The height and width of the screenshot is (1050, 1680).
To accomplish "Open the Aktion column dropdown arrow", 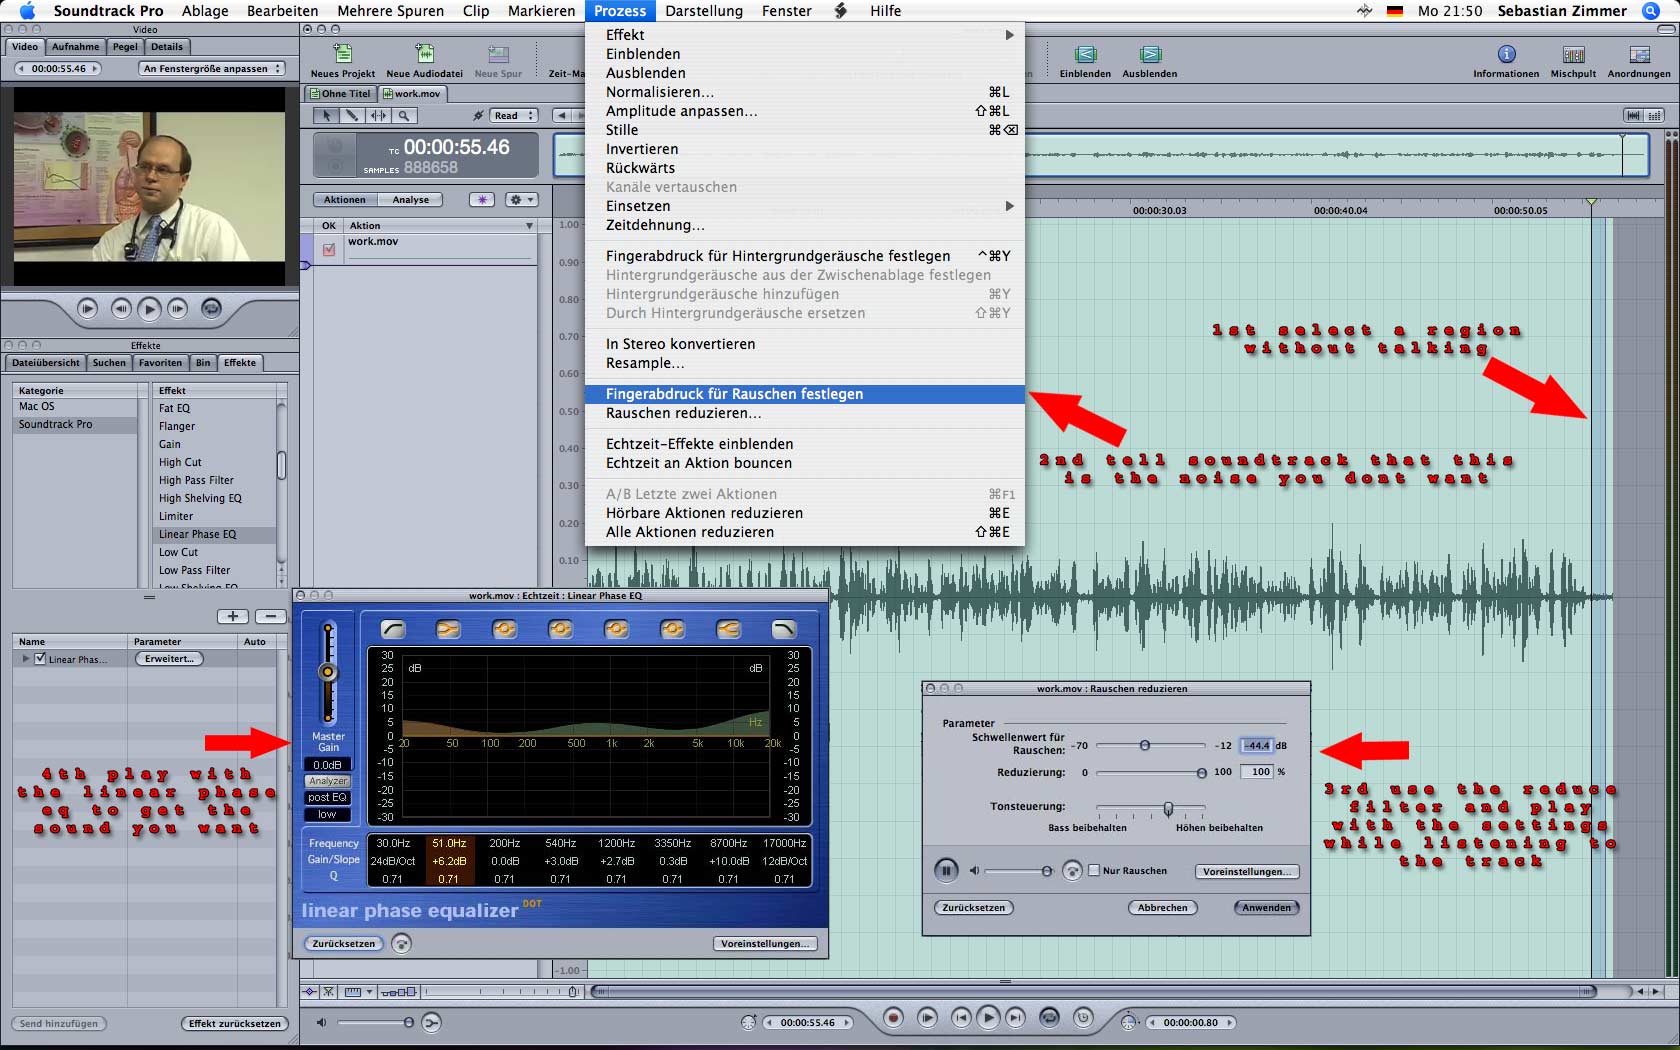I will point(529,226).
